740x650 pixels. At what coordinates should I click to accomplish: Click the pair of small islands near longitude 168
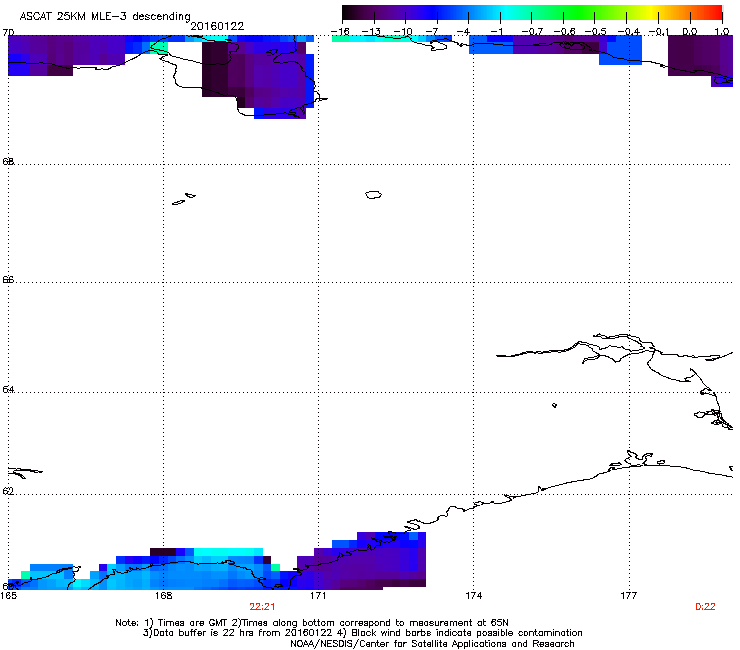coord(184,199)
